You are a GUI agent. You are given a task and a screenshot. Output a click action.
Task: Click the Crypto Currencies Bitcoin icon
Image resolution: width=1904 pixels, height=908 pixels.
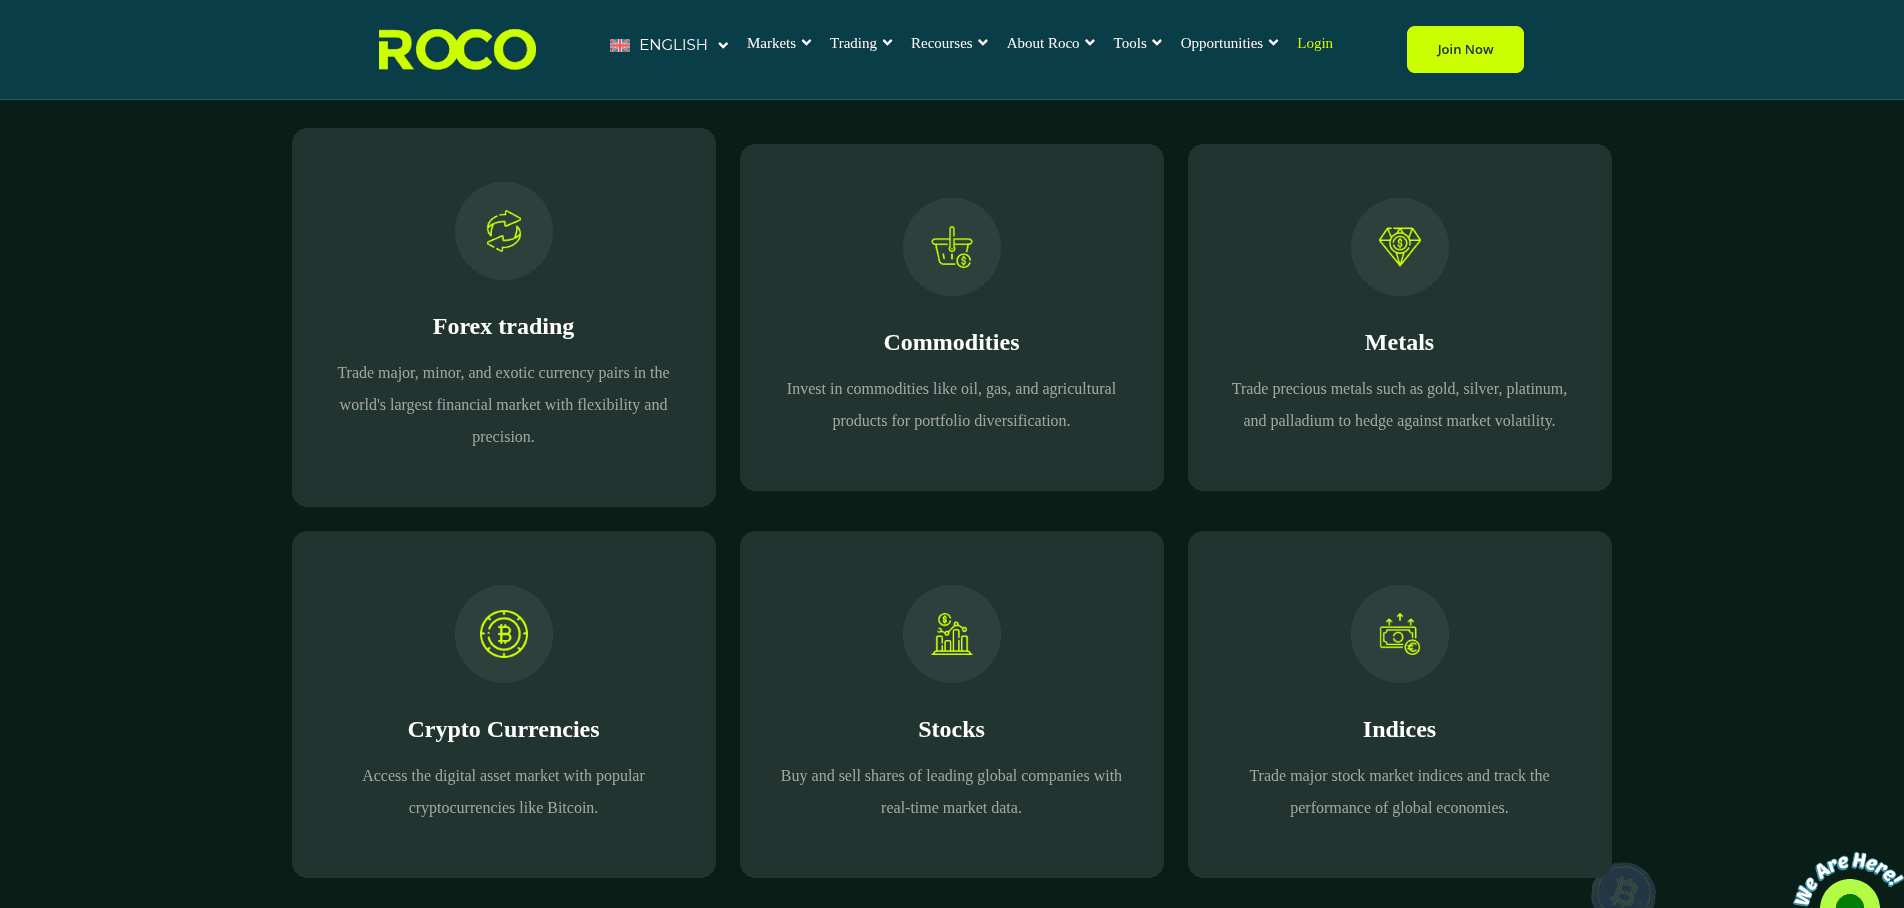point(503,634)
